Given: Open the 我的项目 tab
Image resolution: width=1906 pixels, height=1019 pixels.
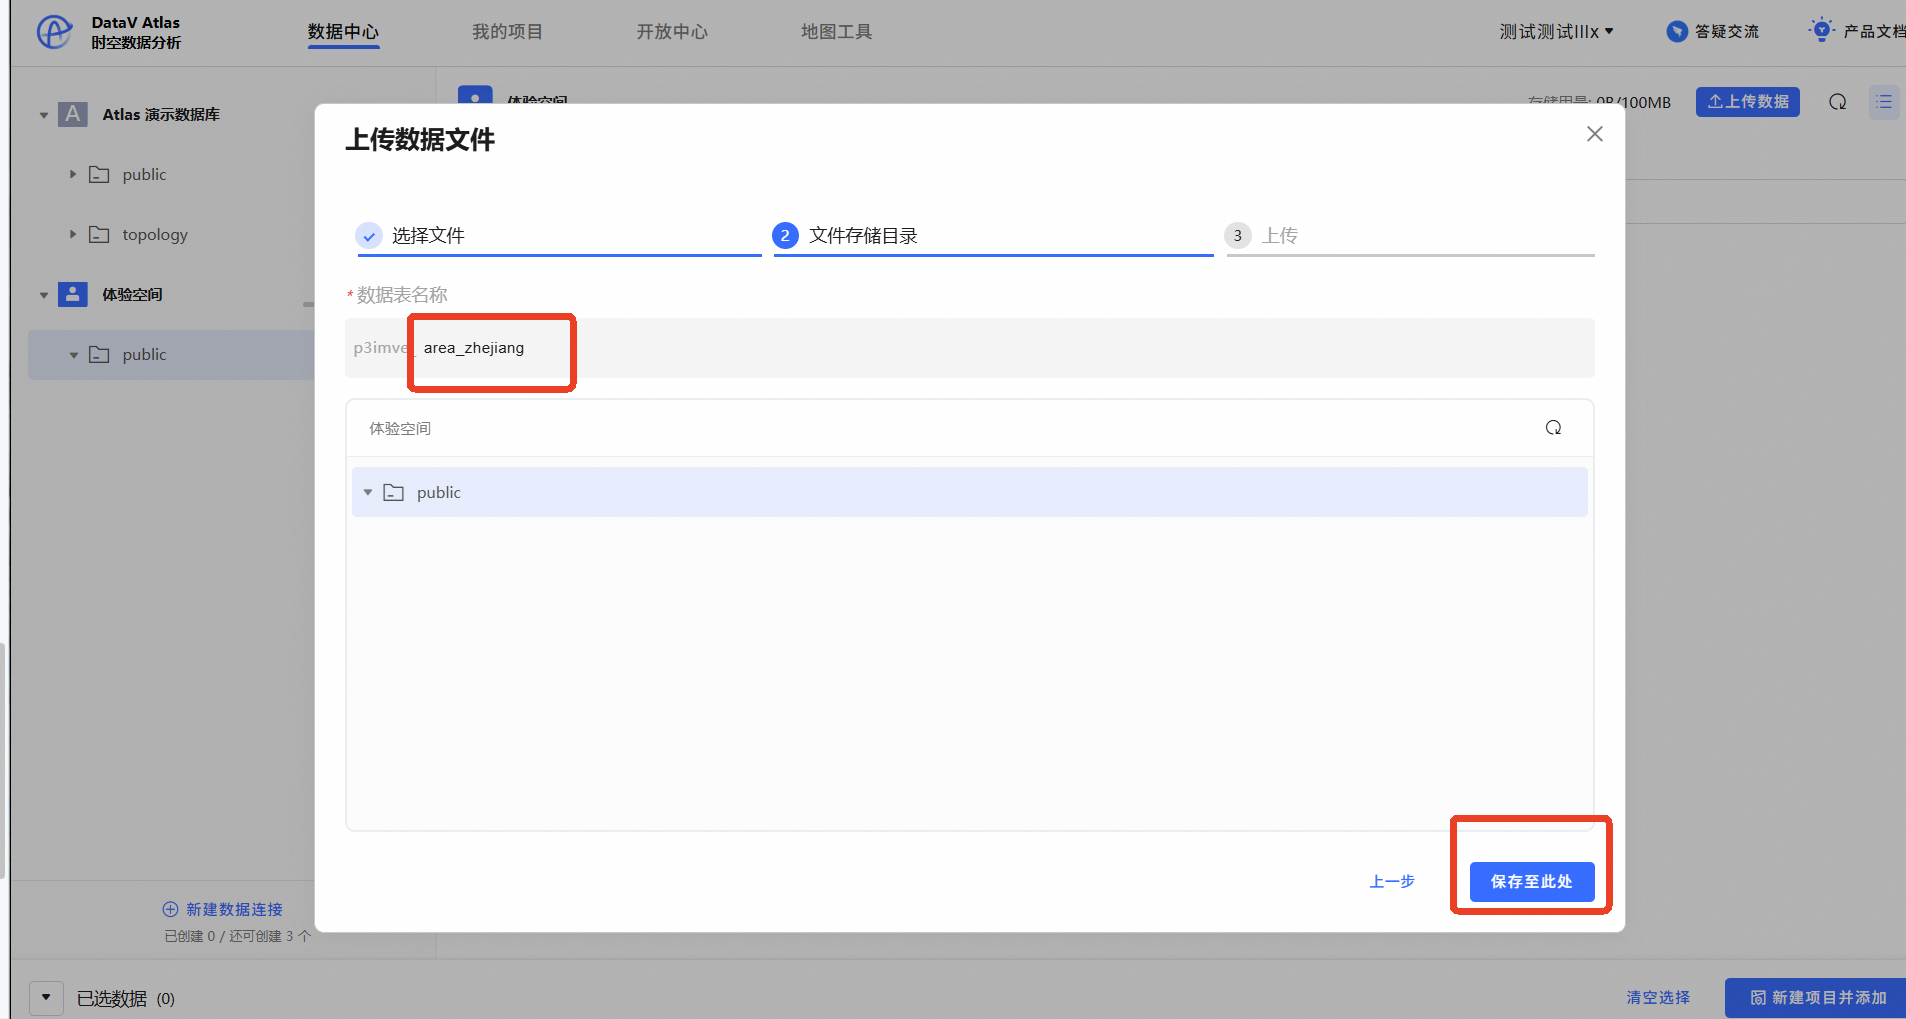Looking at the screenshot, I should click(507, 32).
